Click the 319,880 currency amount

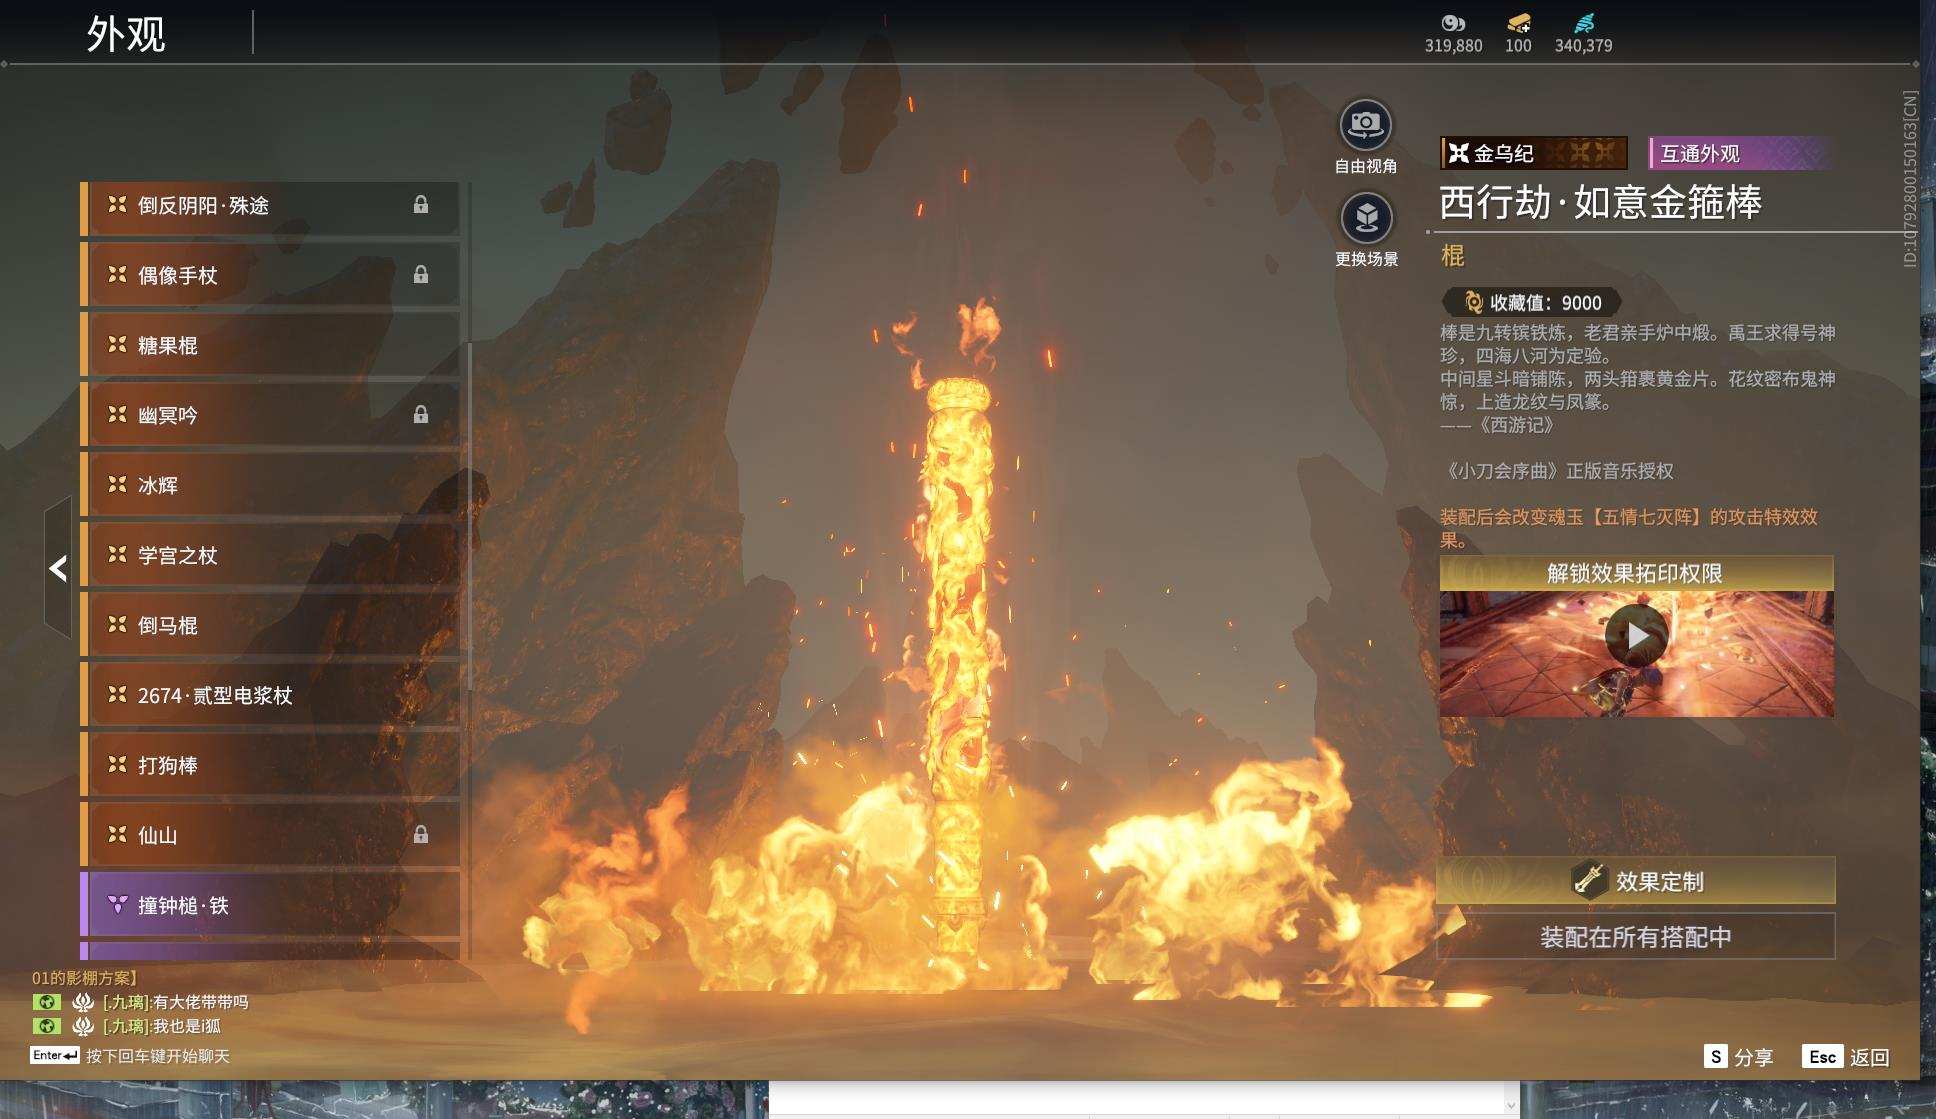pyautogui.click(x=1454, y=46)
